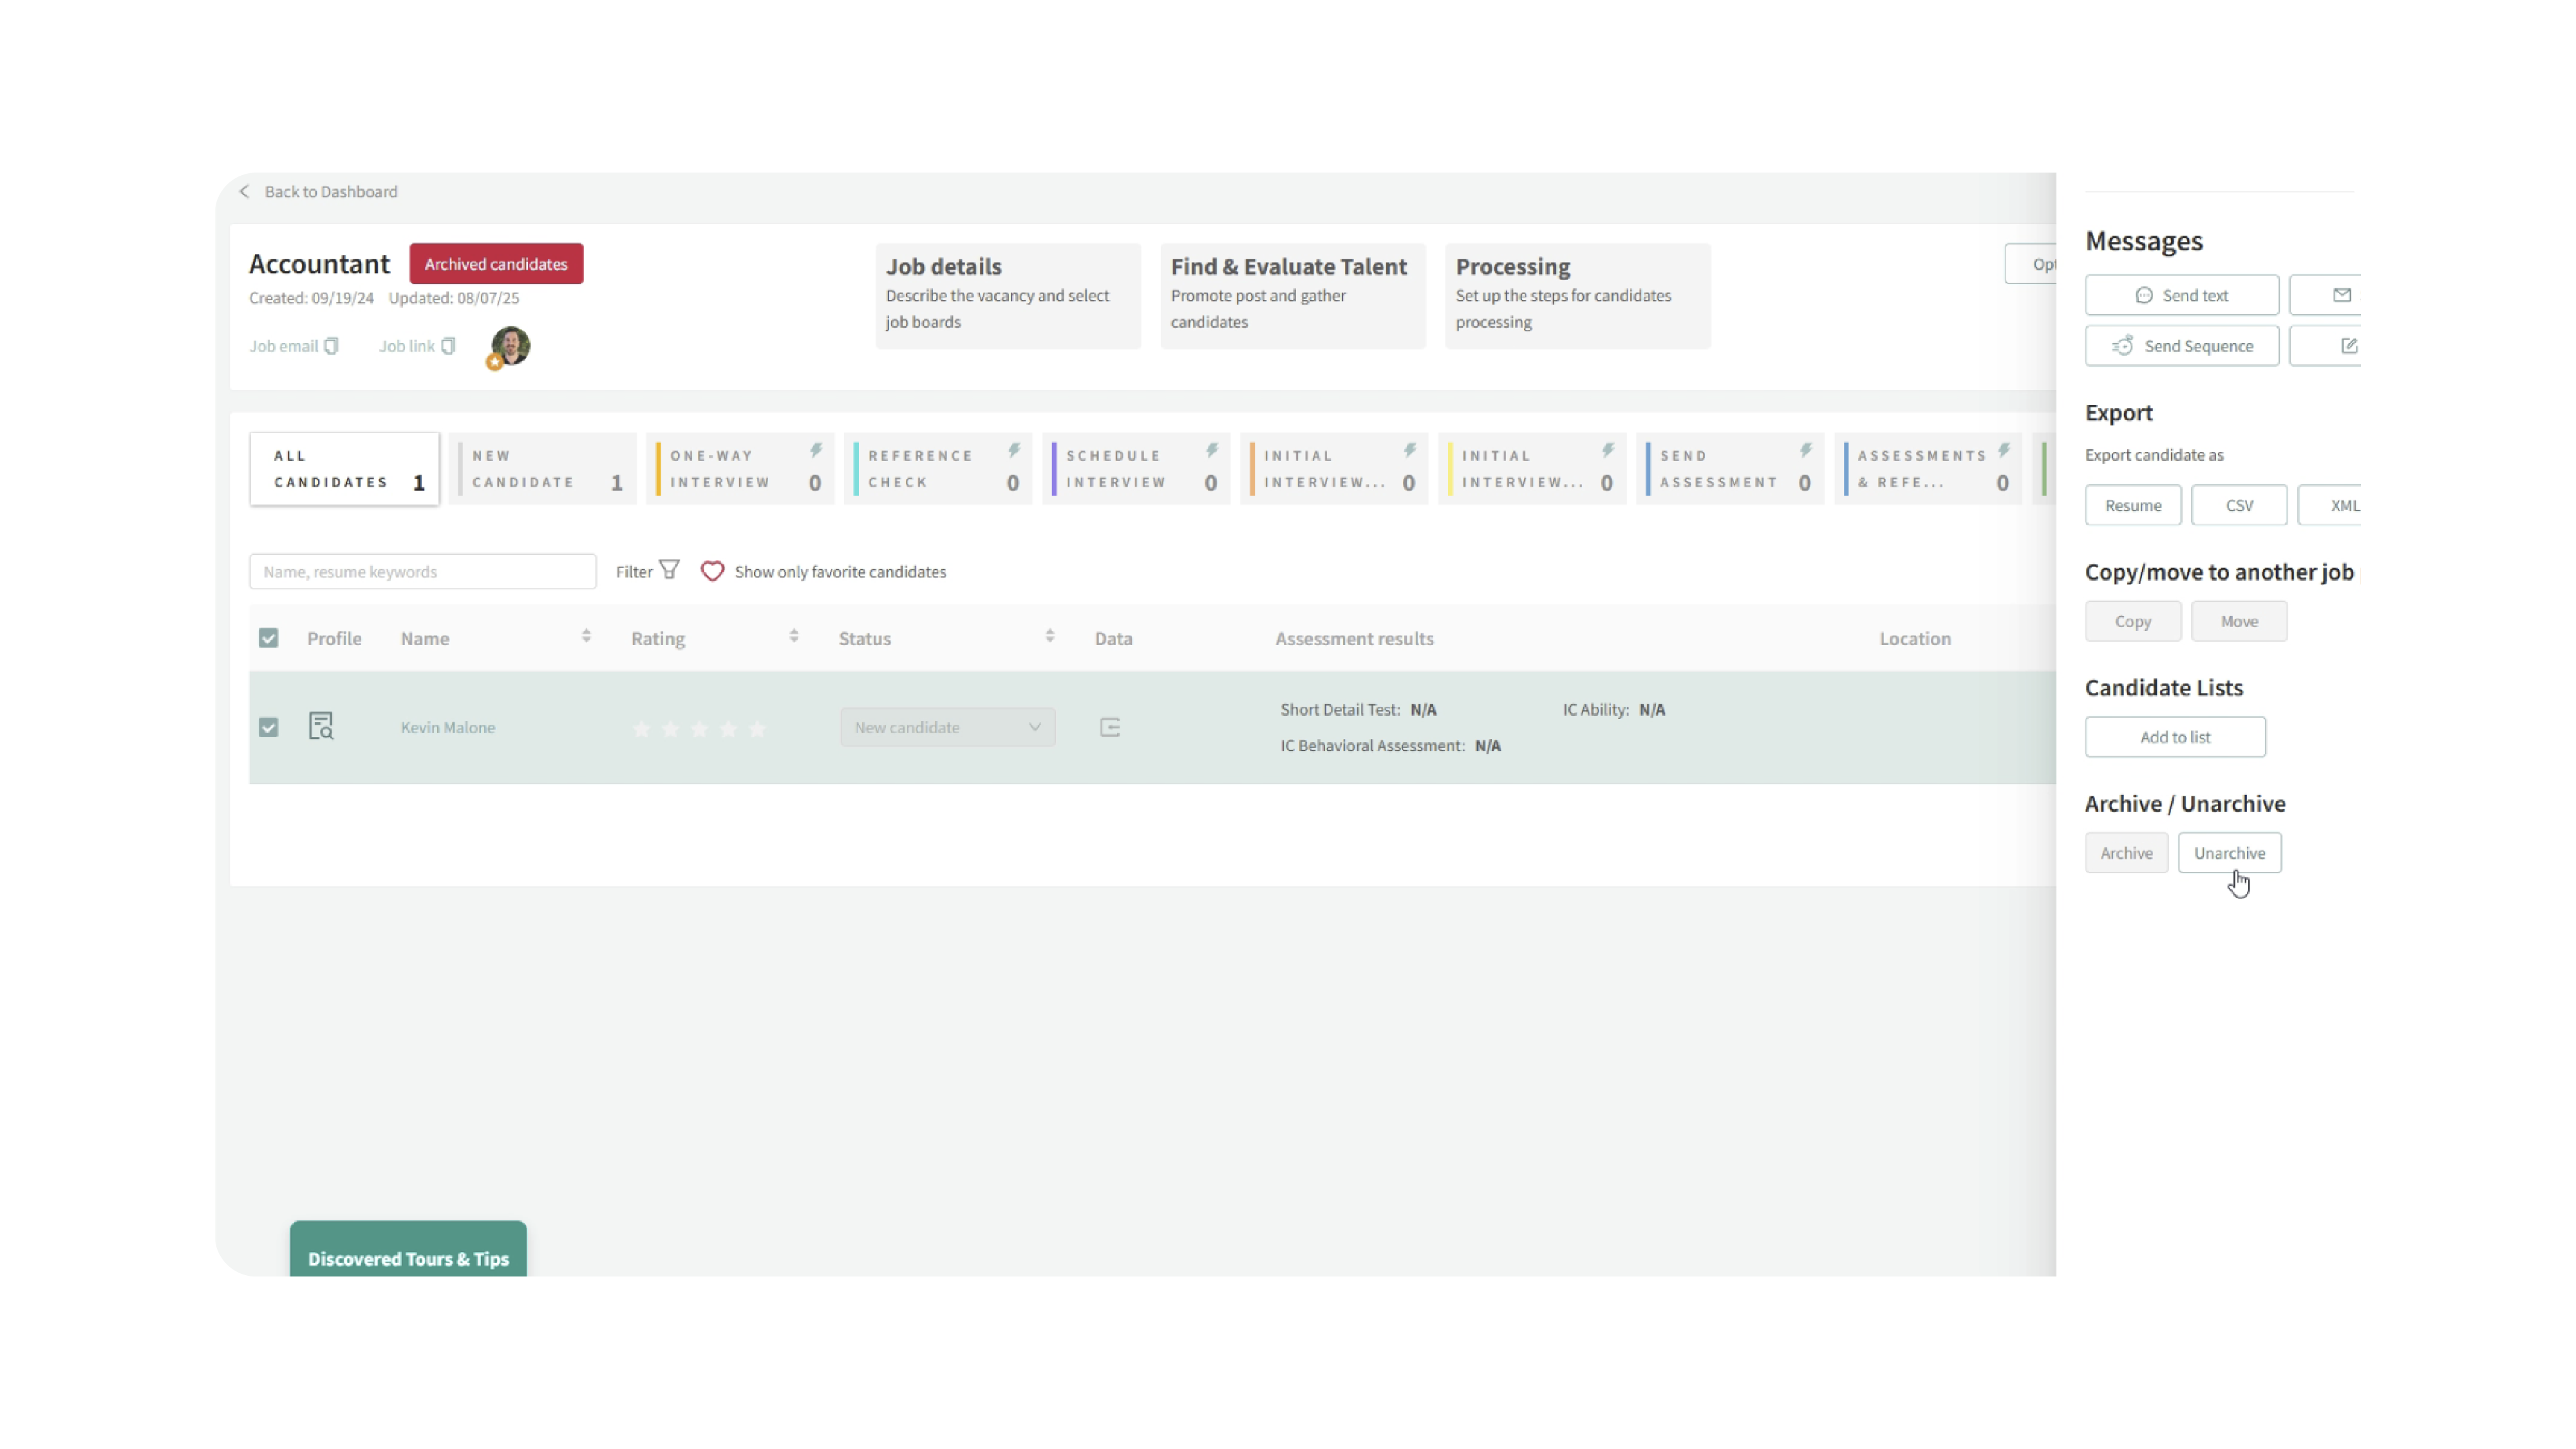Screen dimensions: 2576x1449
Task: Open the New candidate status dropdown
Action: (x=947, y=727)
